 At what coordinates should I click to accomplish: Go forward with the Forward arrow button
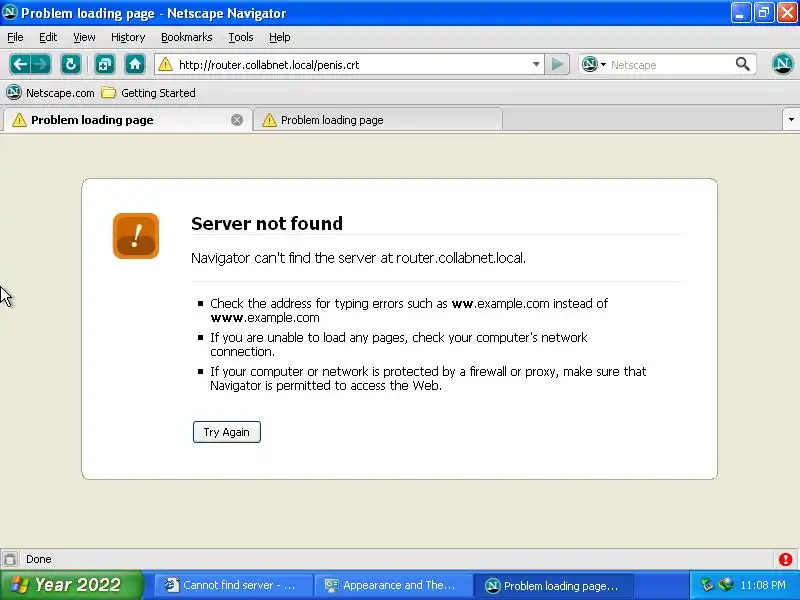41,64
